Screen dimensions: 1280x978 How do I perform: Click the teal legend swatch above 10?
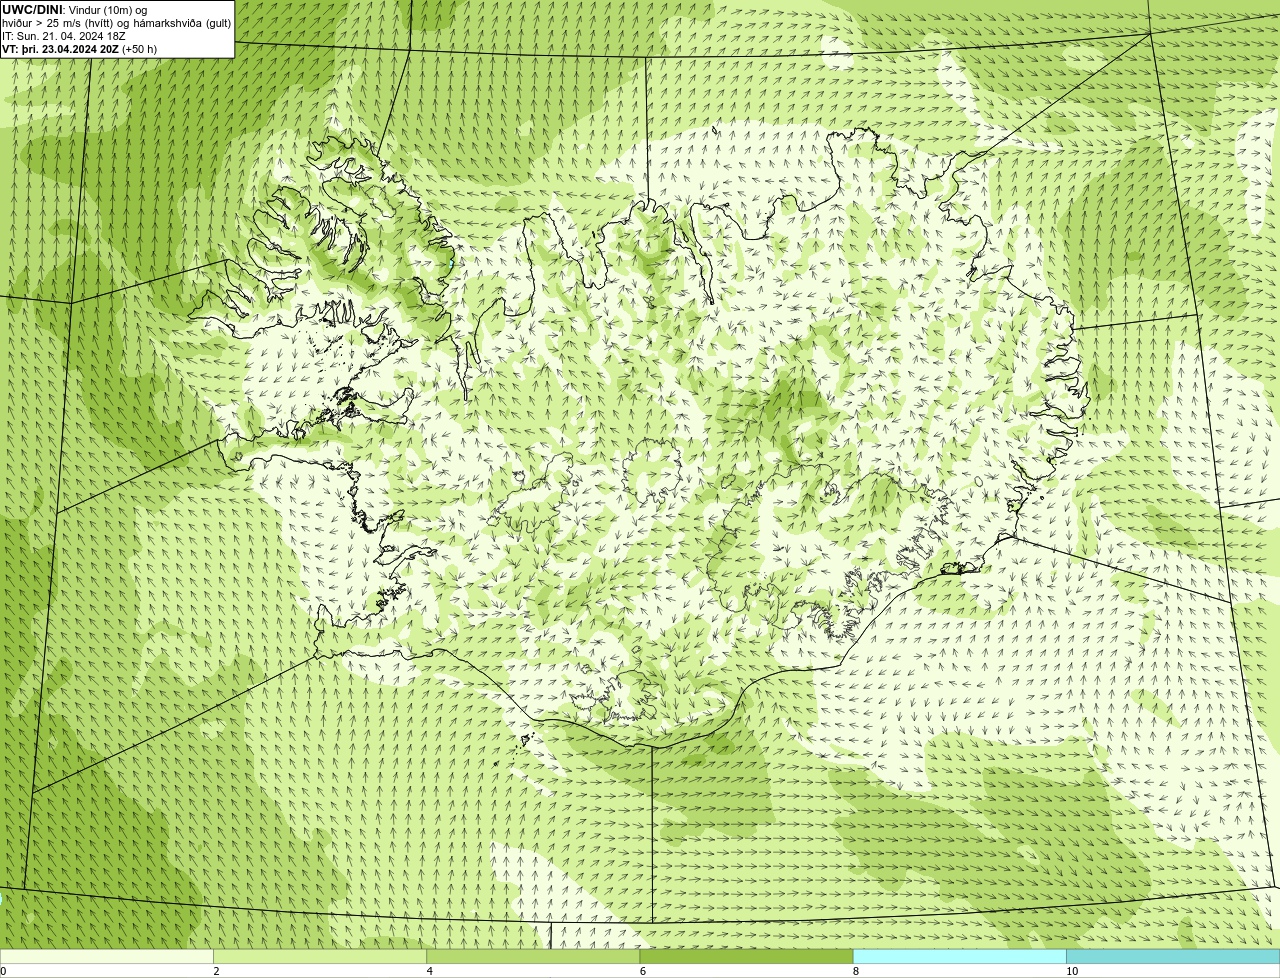coord(1172,957)
